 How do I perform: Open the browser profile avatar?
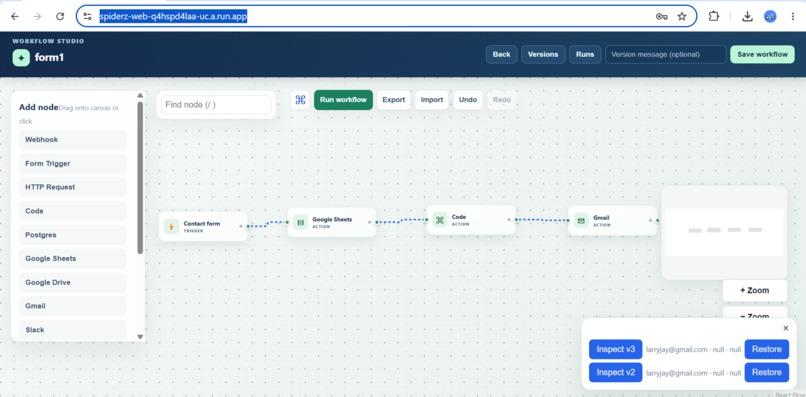[770, 16]
